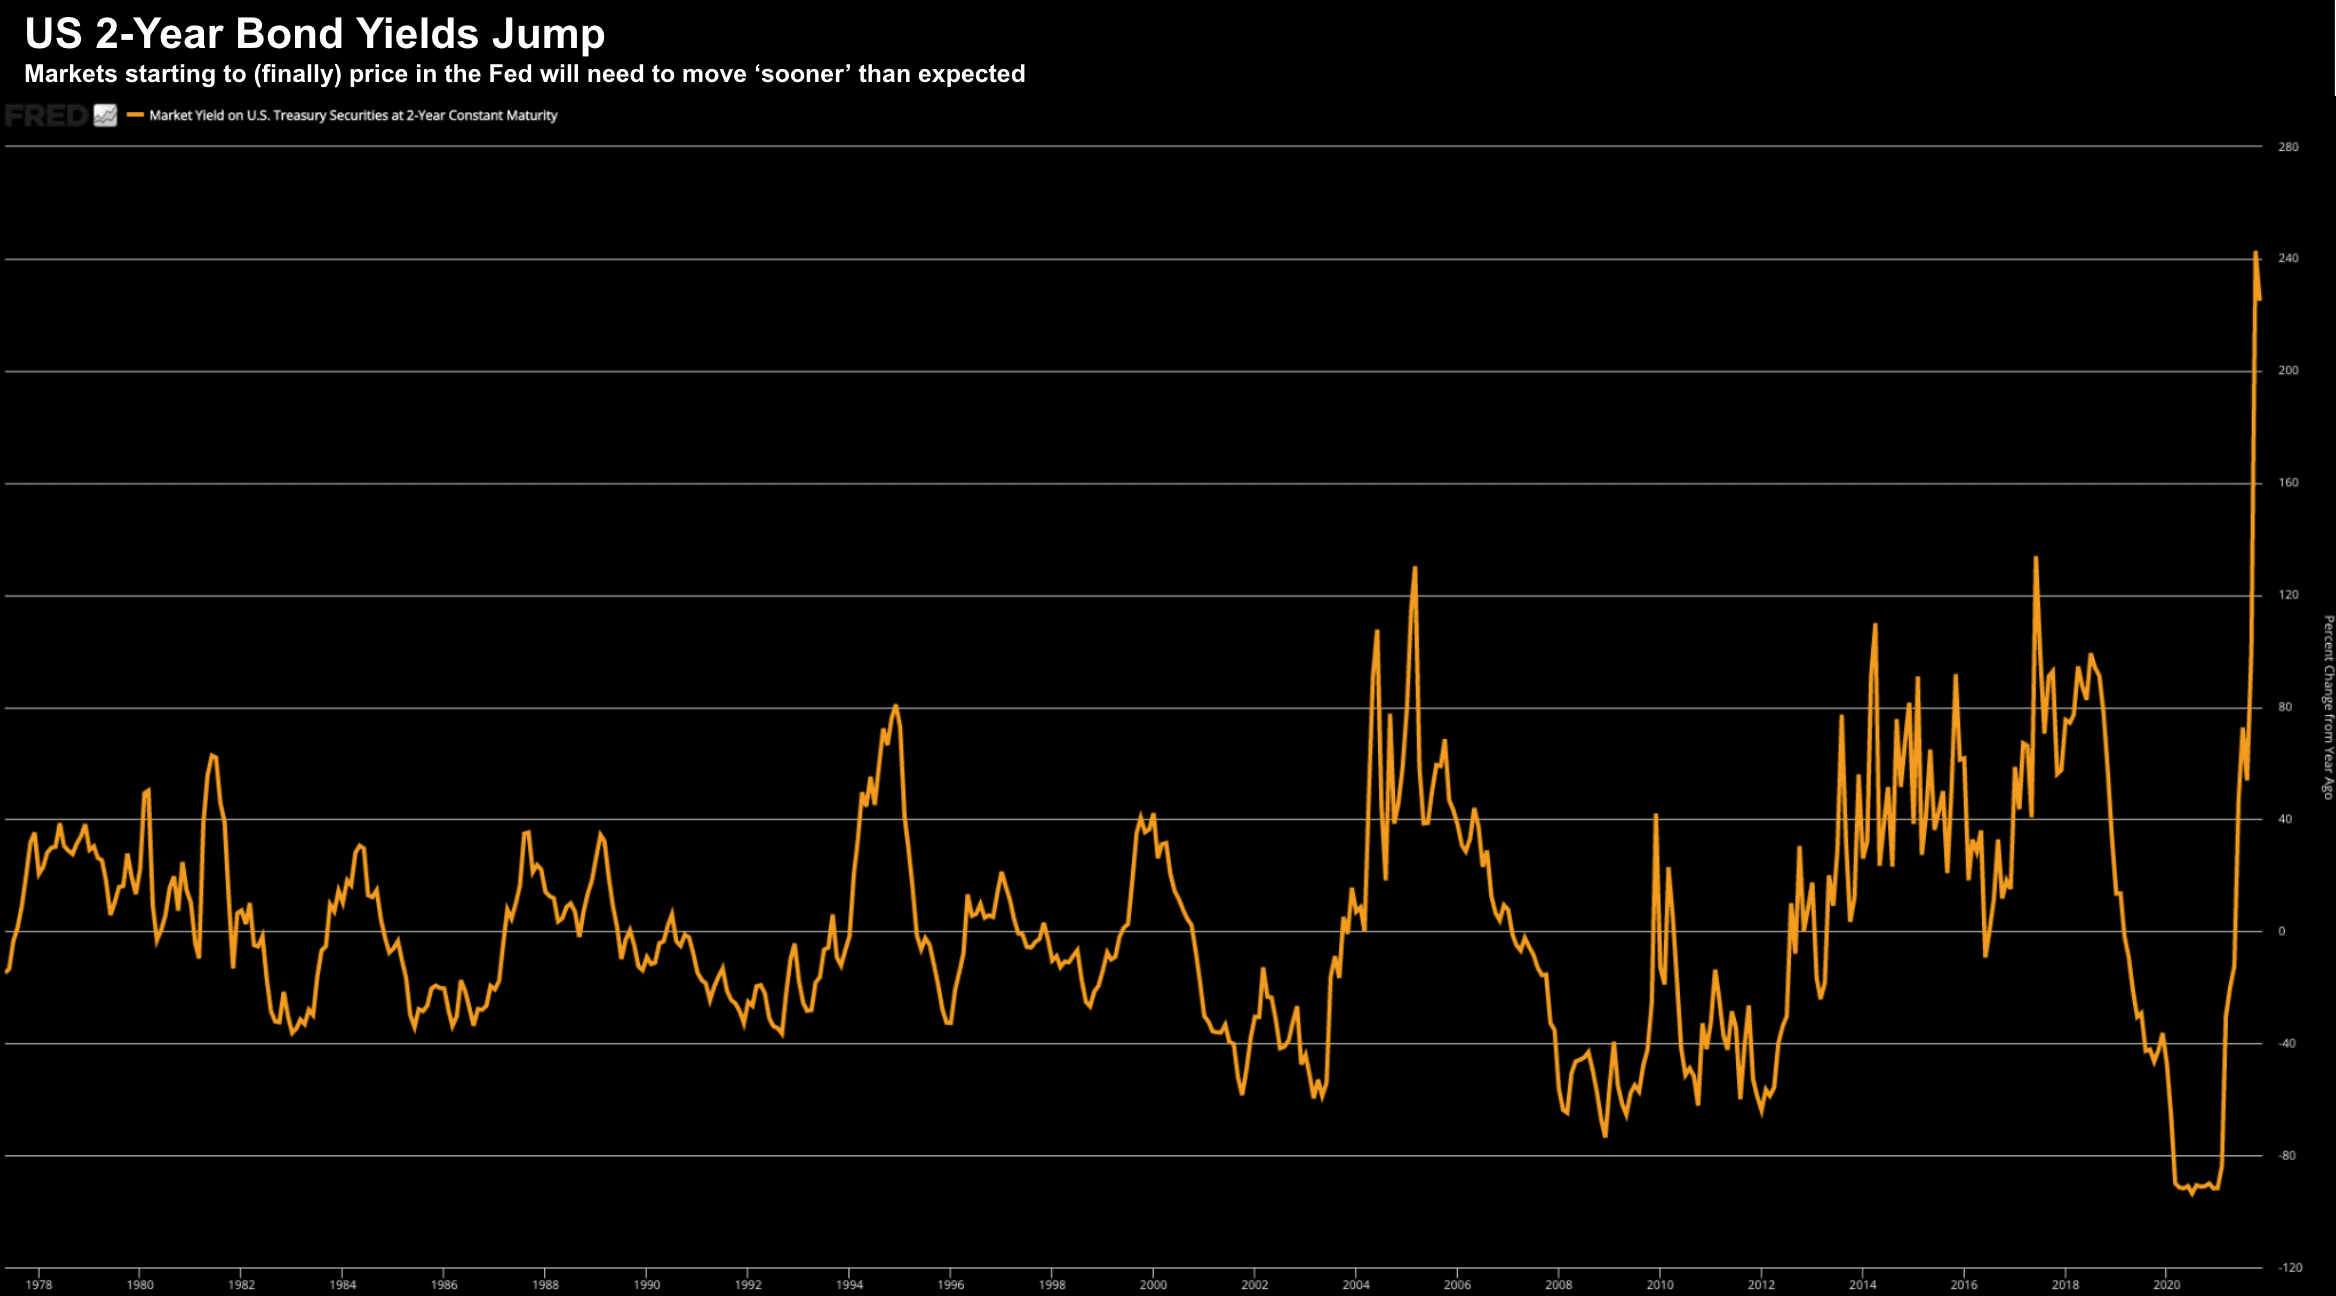Click the dark FRED wordmark
This screenshot has height=1296, width=2336.
[x=46, y=116]
